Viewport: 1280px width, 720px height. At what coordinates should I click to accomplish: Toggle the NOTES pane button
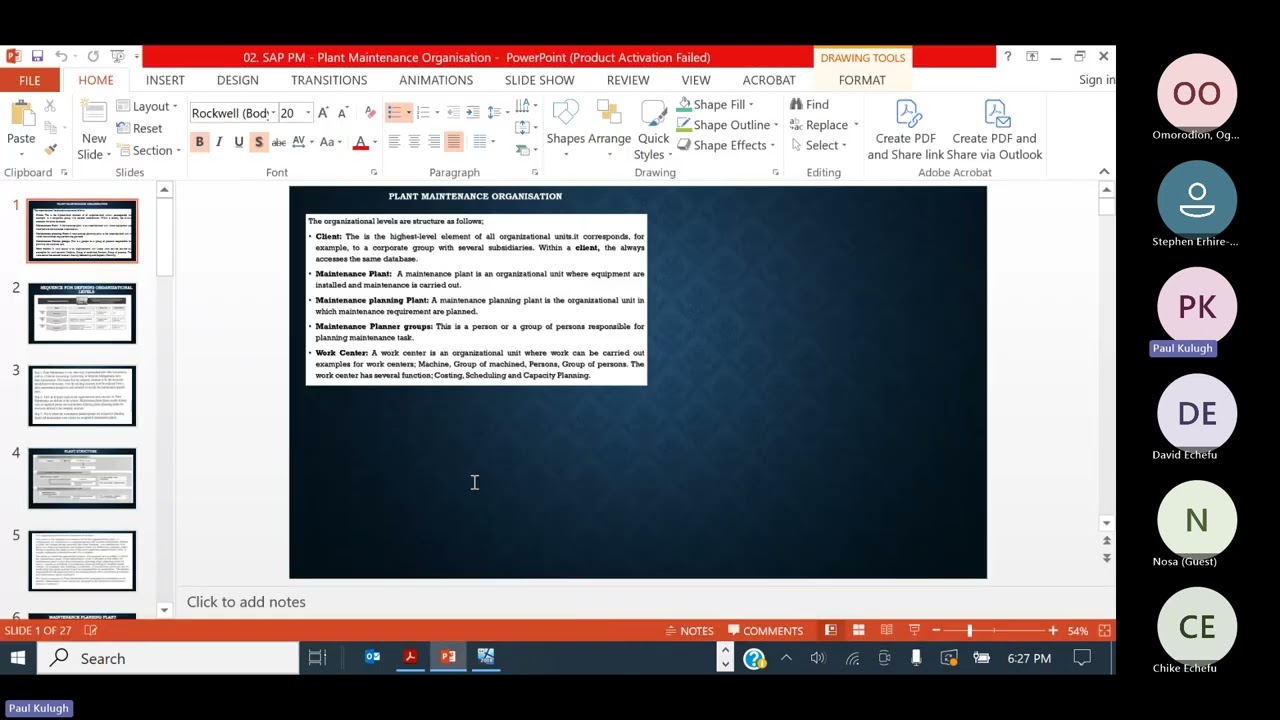690,630
